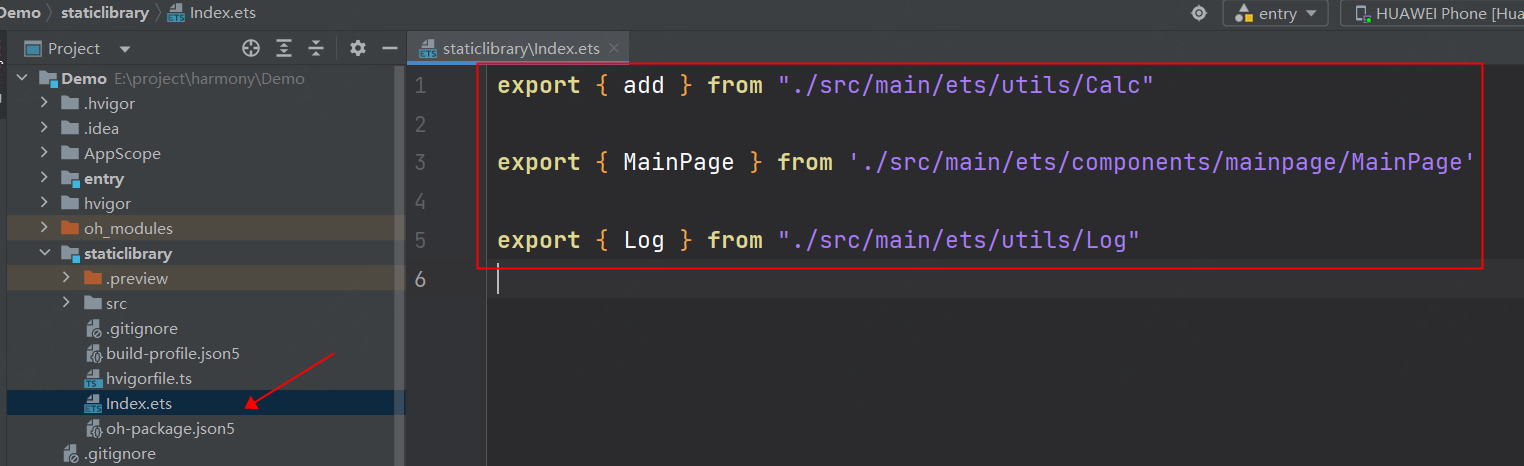Open the entry run configuration dropdown
The height and width of the screenshot is (466, 1524).
click(1275, 13)
